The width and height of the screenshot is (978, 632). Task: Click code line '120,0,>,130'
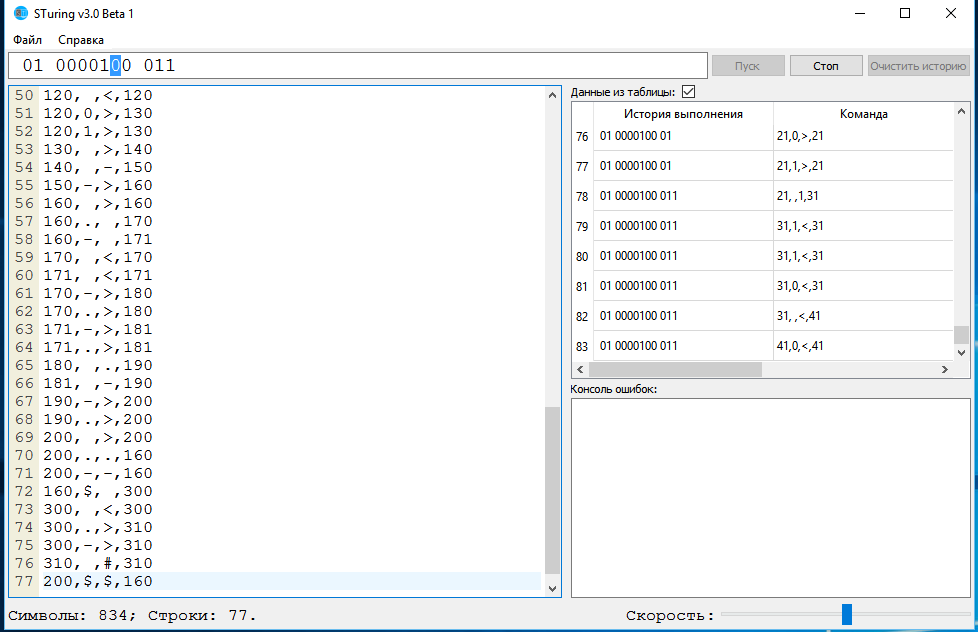pyautogui.click(x=98, y=114)
